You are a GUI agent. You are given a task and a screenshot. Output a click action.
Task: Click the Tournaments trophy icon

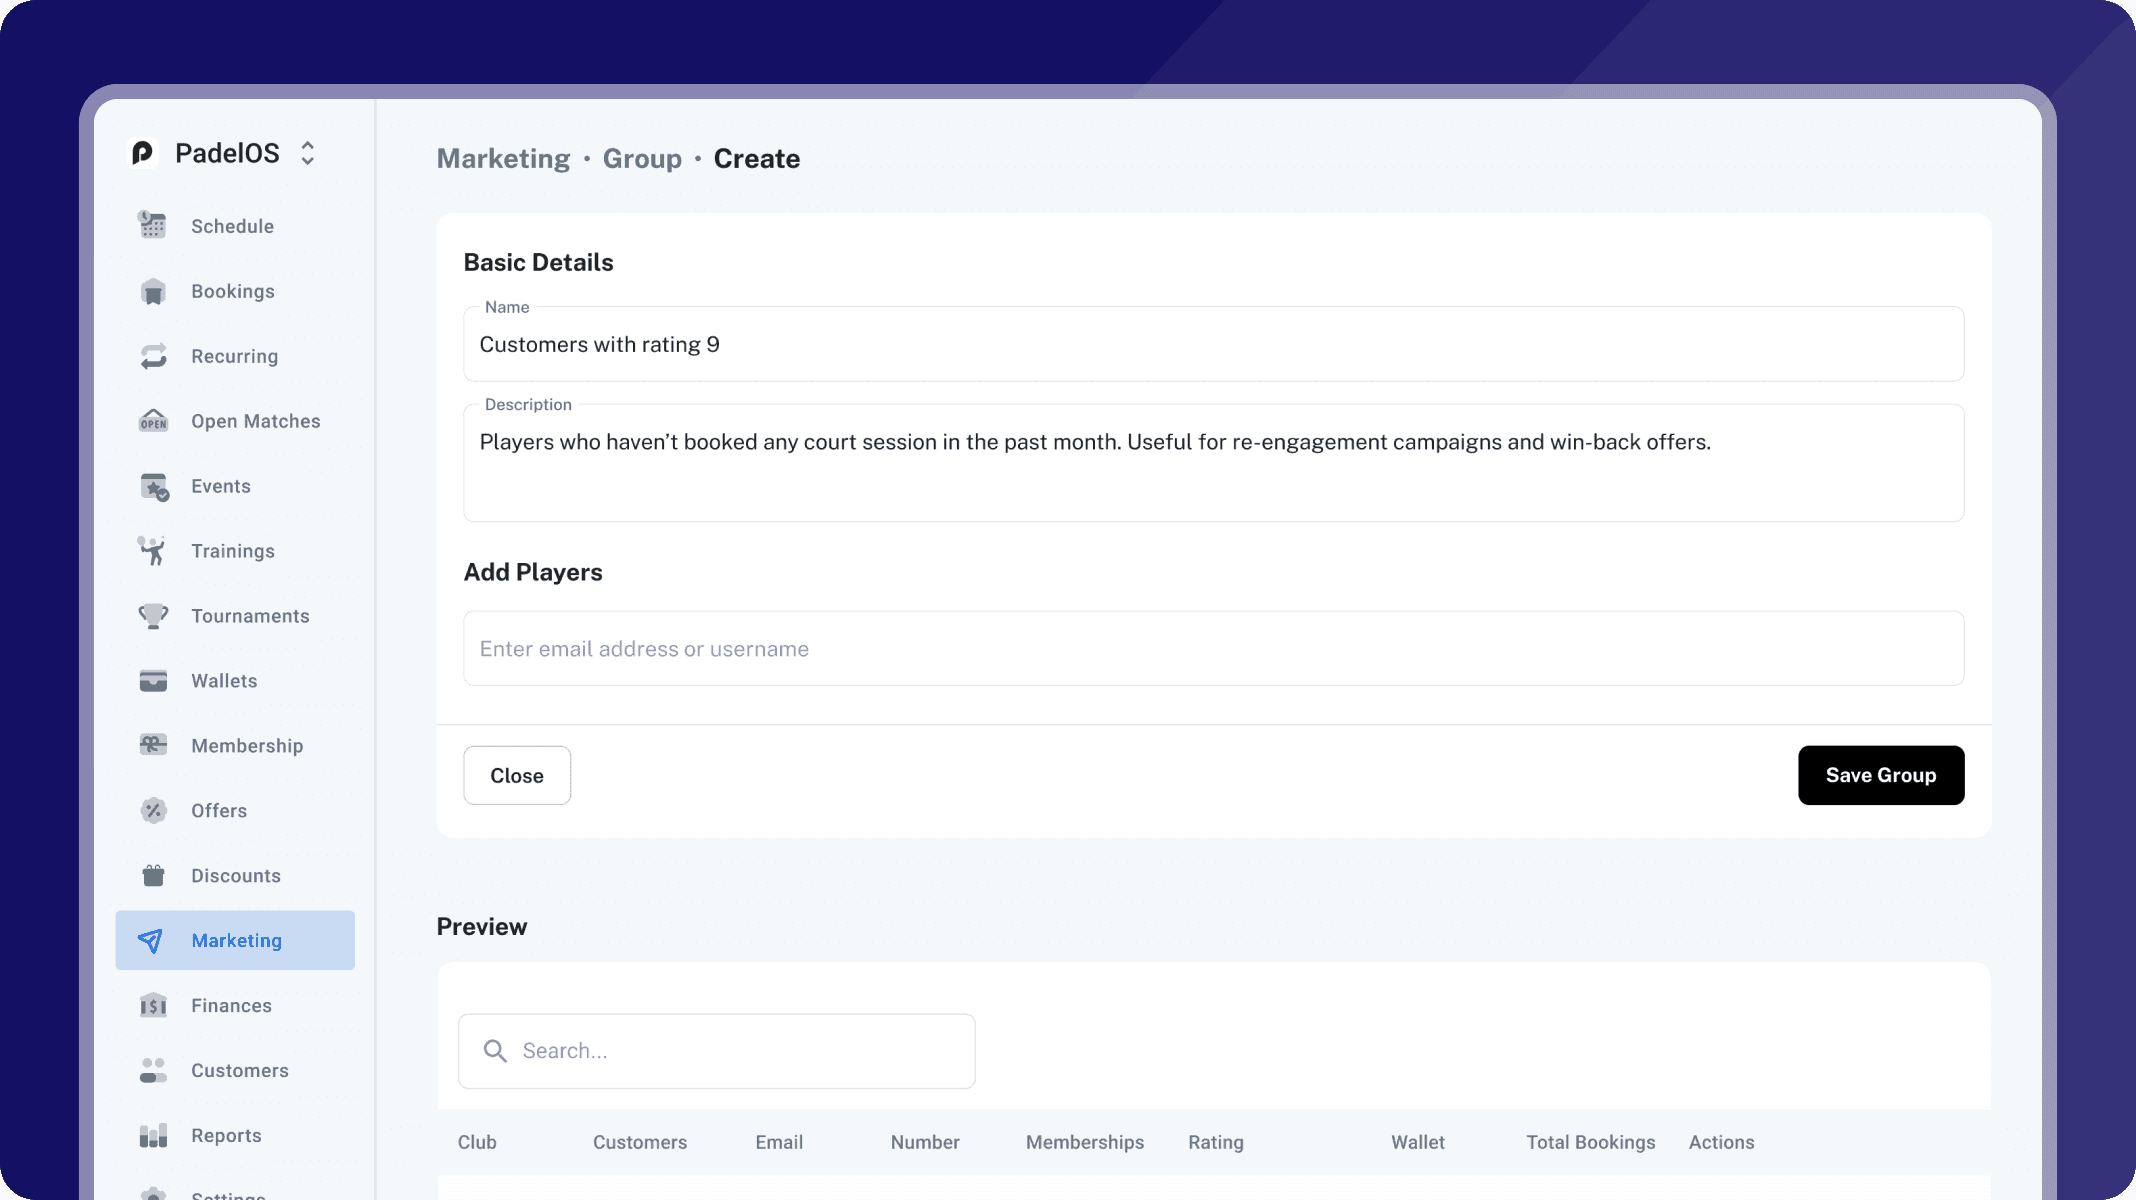pyautogui.click(x=153, y=616)
